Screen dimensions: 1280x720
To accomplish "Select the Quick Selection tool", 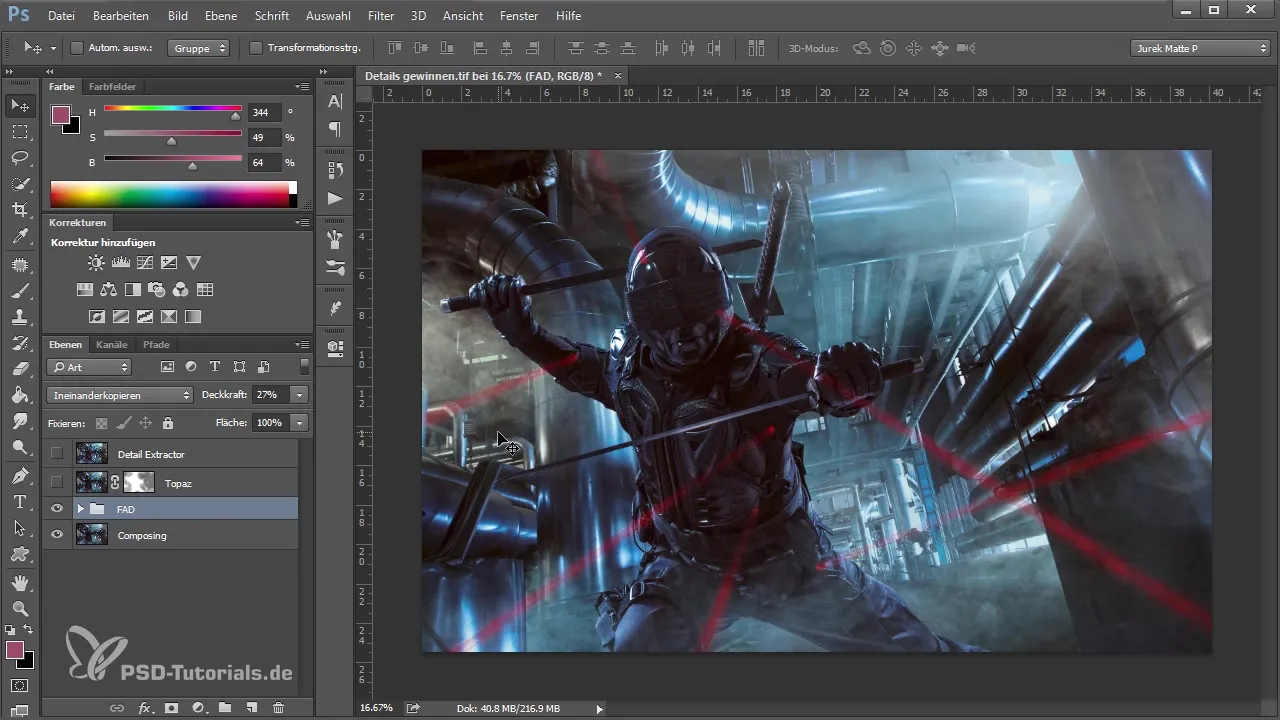I will pos(20,183).
